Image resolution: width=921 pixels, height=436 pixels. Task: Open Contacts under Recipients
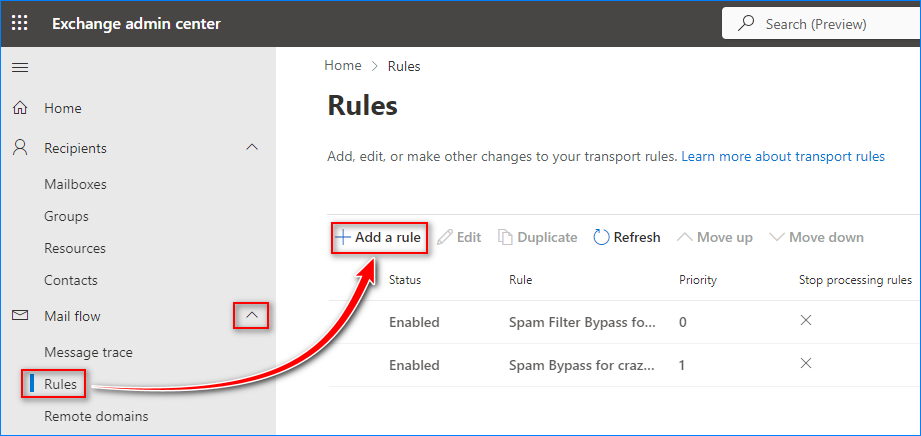70,280
